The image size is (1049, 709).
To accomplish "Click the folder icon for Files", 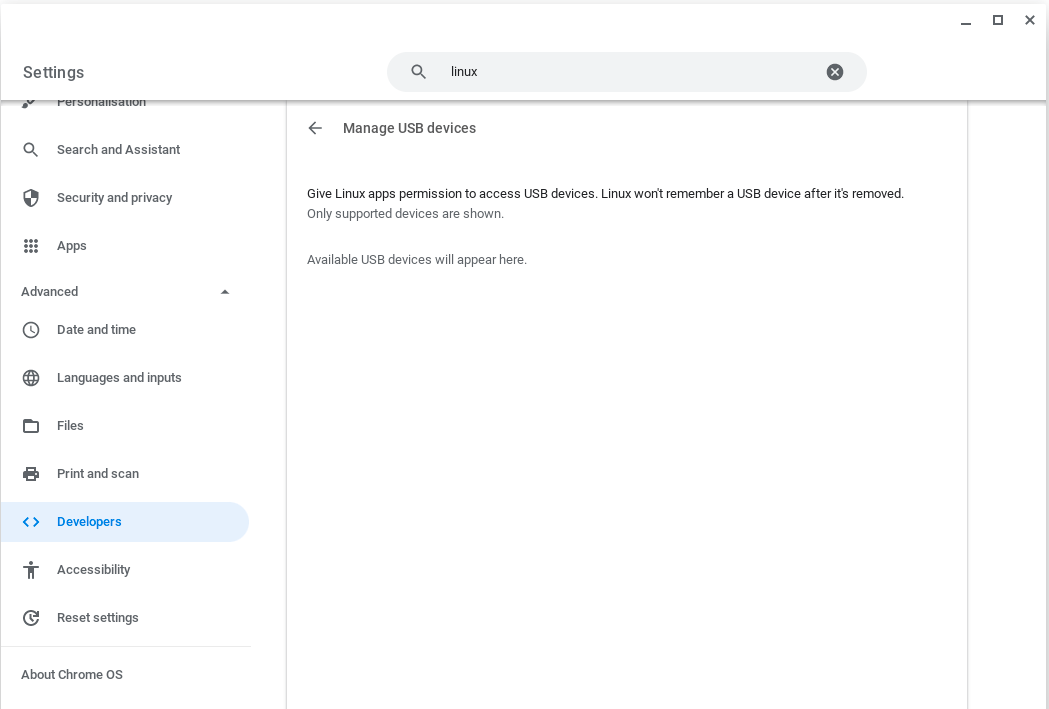I will pos(31,426).
